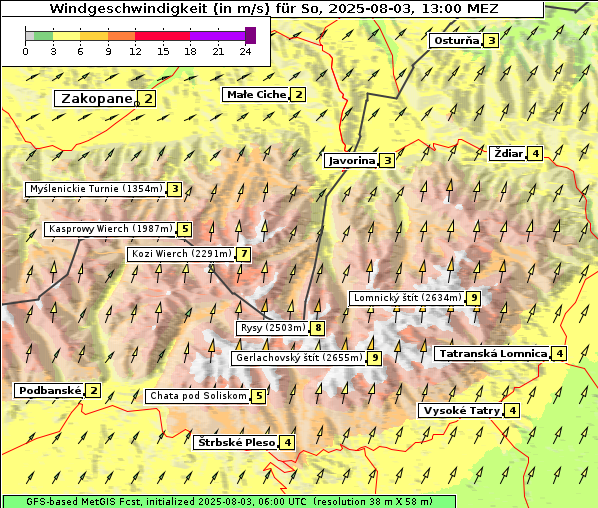Viewport: 598px width, 508px height.
Task: Click the purple legend swatch at 24
Action: pyautogui.click(x=251, y=35)
